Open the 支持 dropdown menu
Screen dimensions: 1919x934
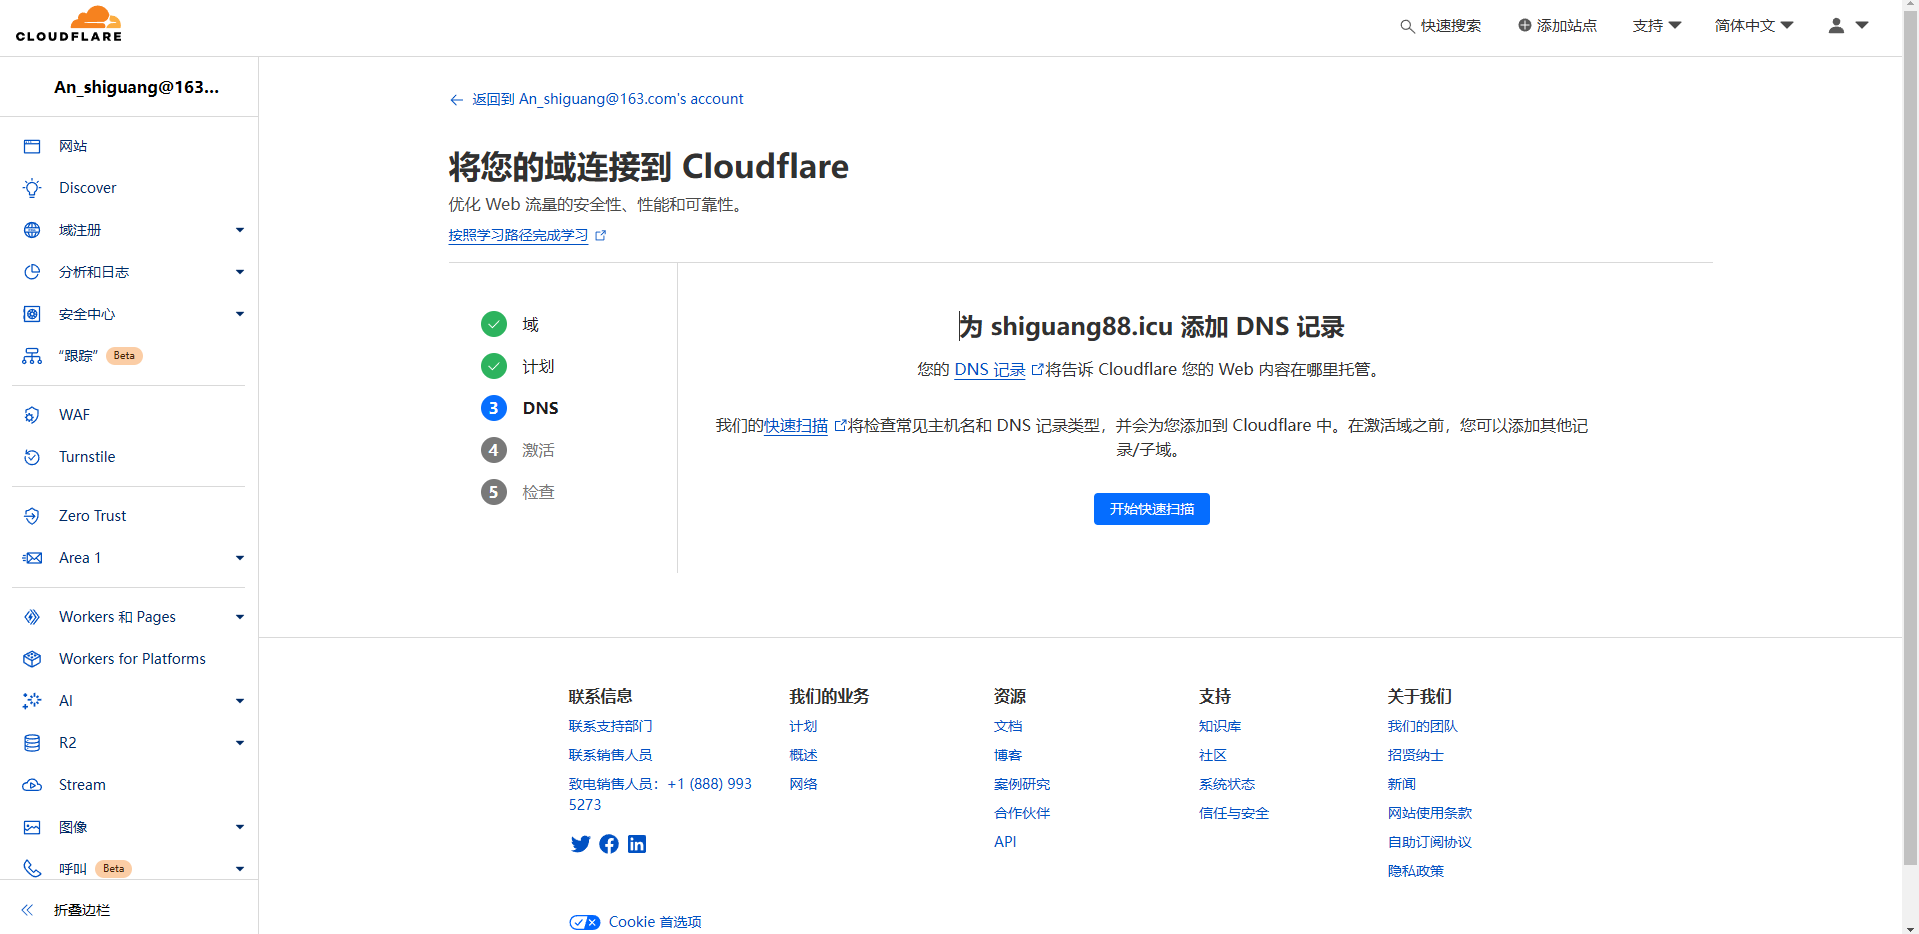coord(1657,25)
